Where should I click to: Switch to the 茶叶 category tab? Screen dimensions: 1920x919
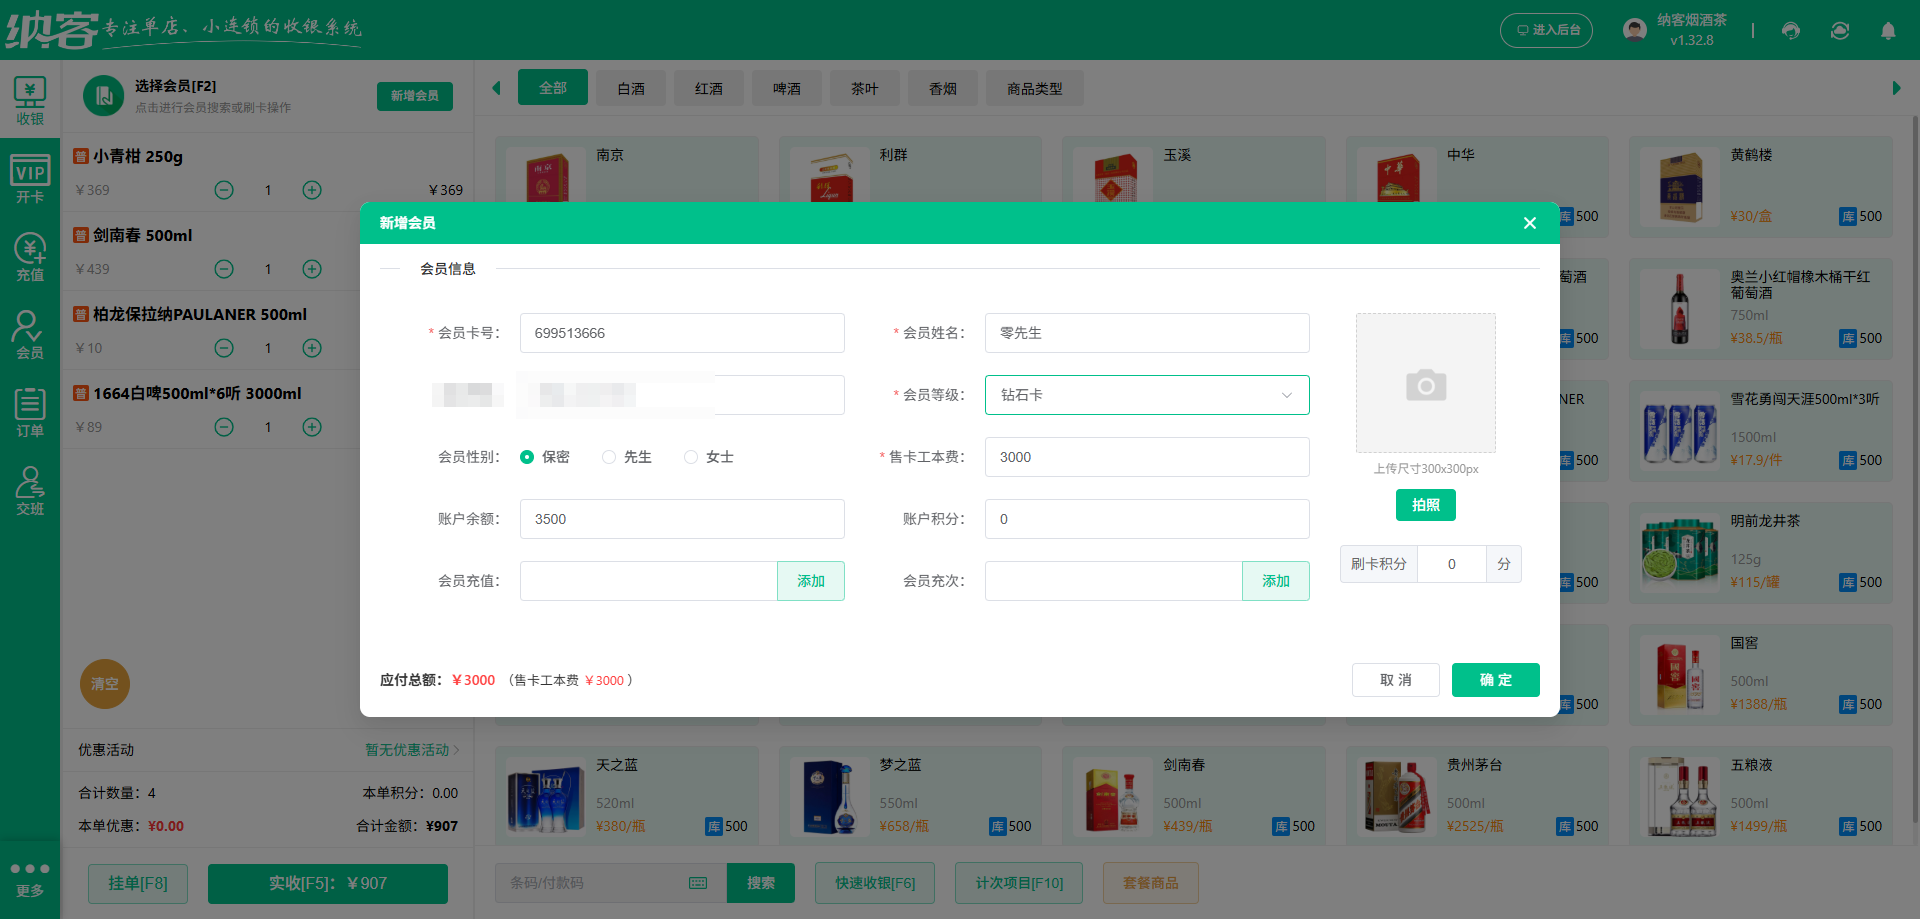[864, 88]
